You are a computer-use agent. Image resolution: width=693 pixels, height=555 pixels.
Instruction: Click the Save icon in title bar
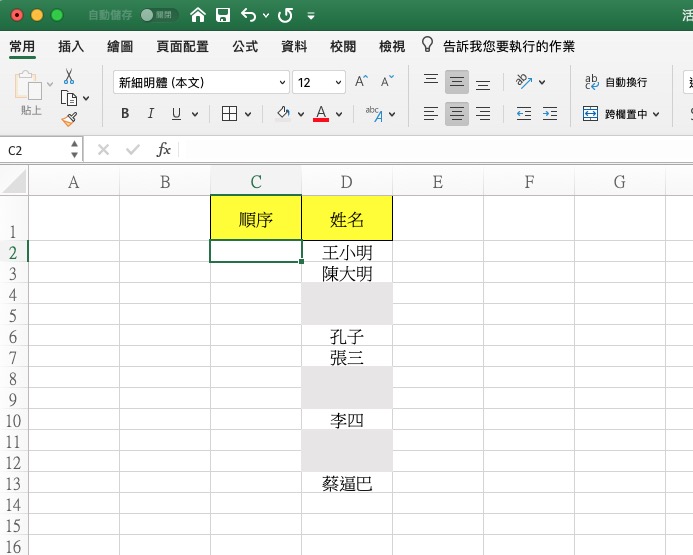pyautogui.click(x=223, y=15)
